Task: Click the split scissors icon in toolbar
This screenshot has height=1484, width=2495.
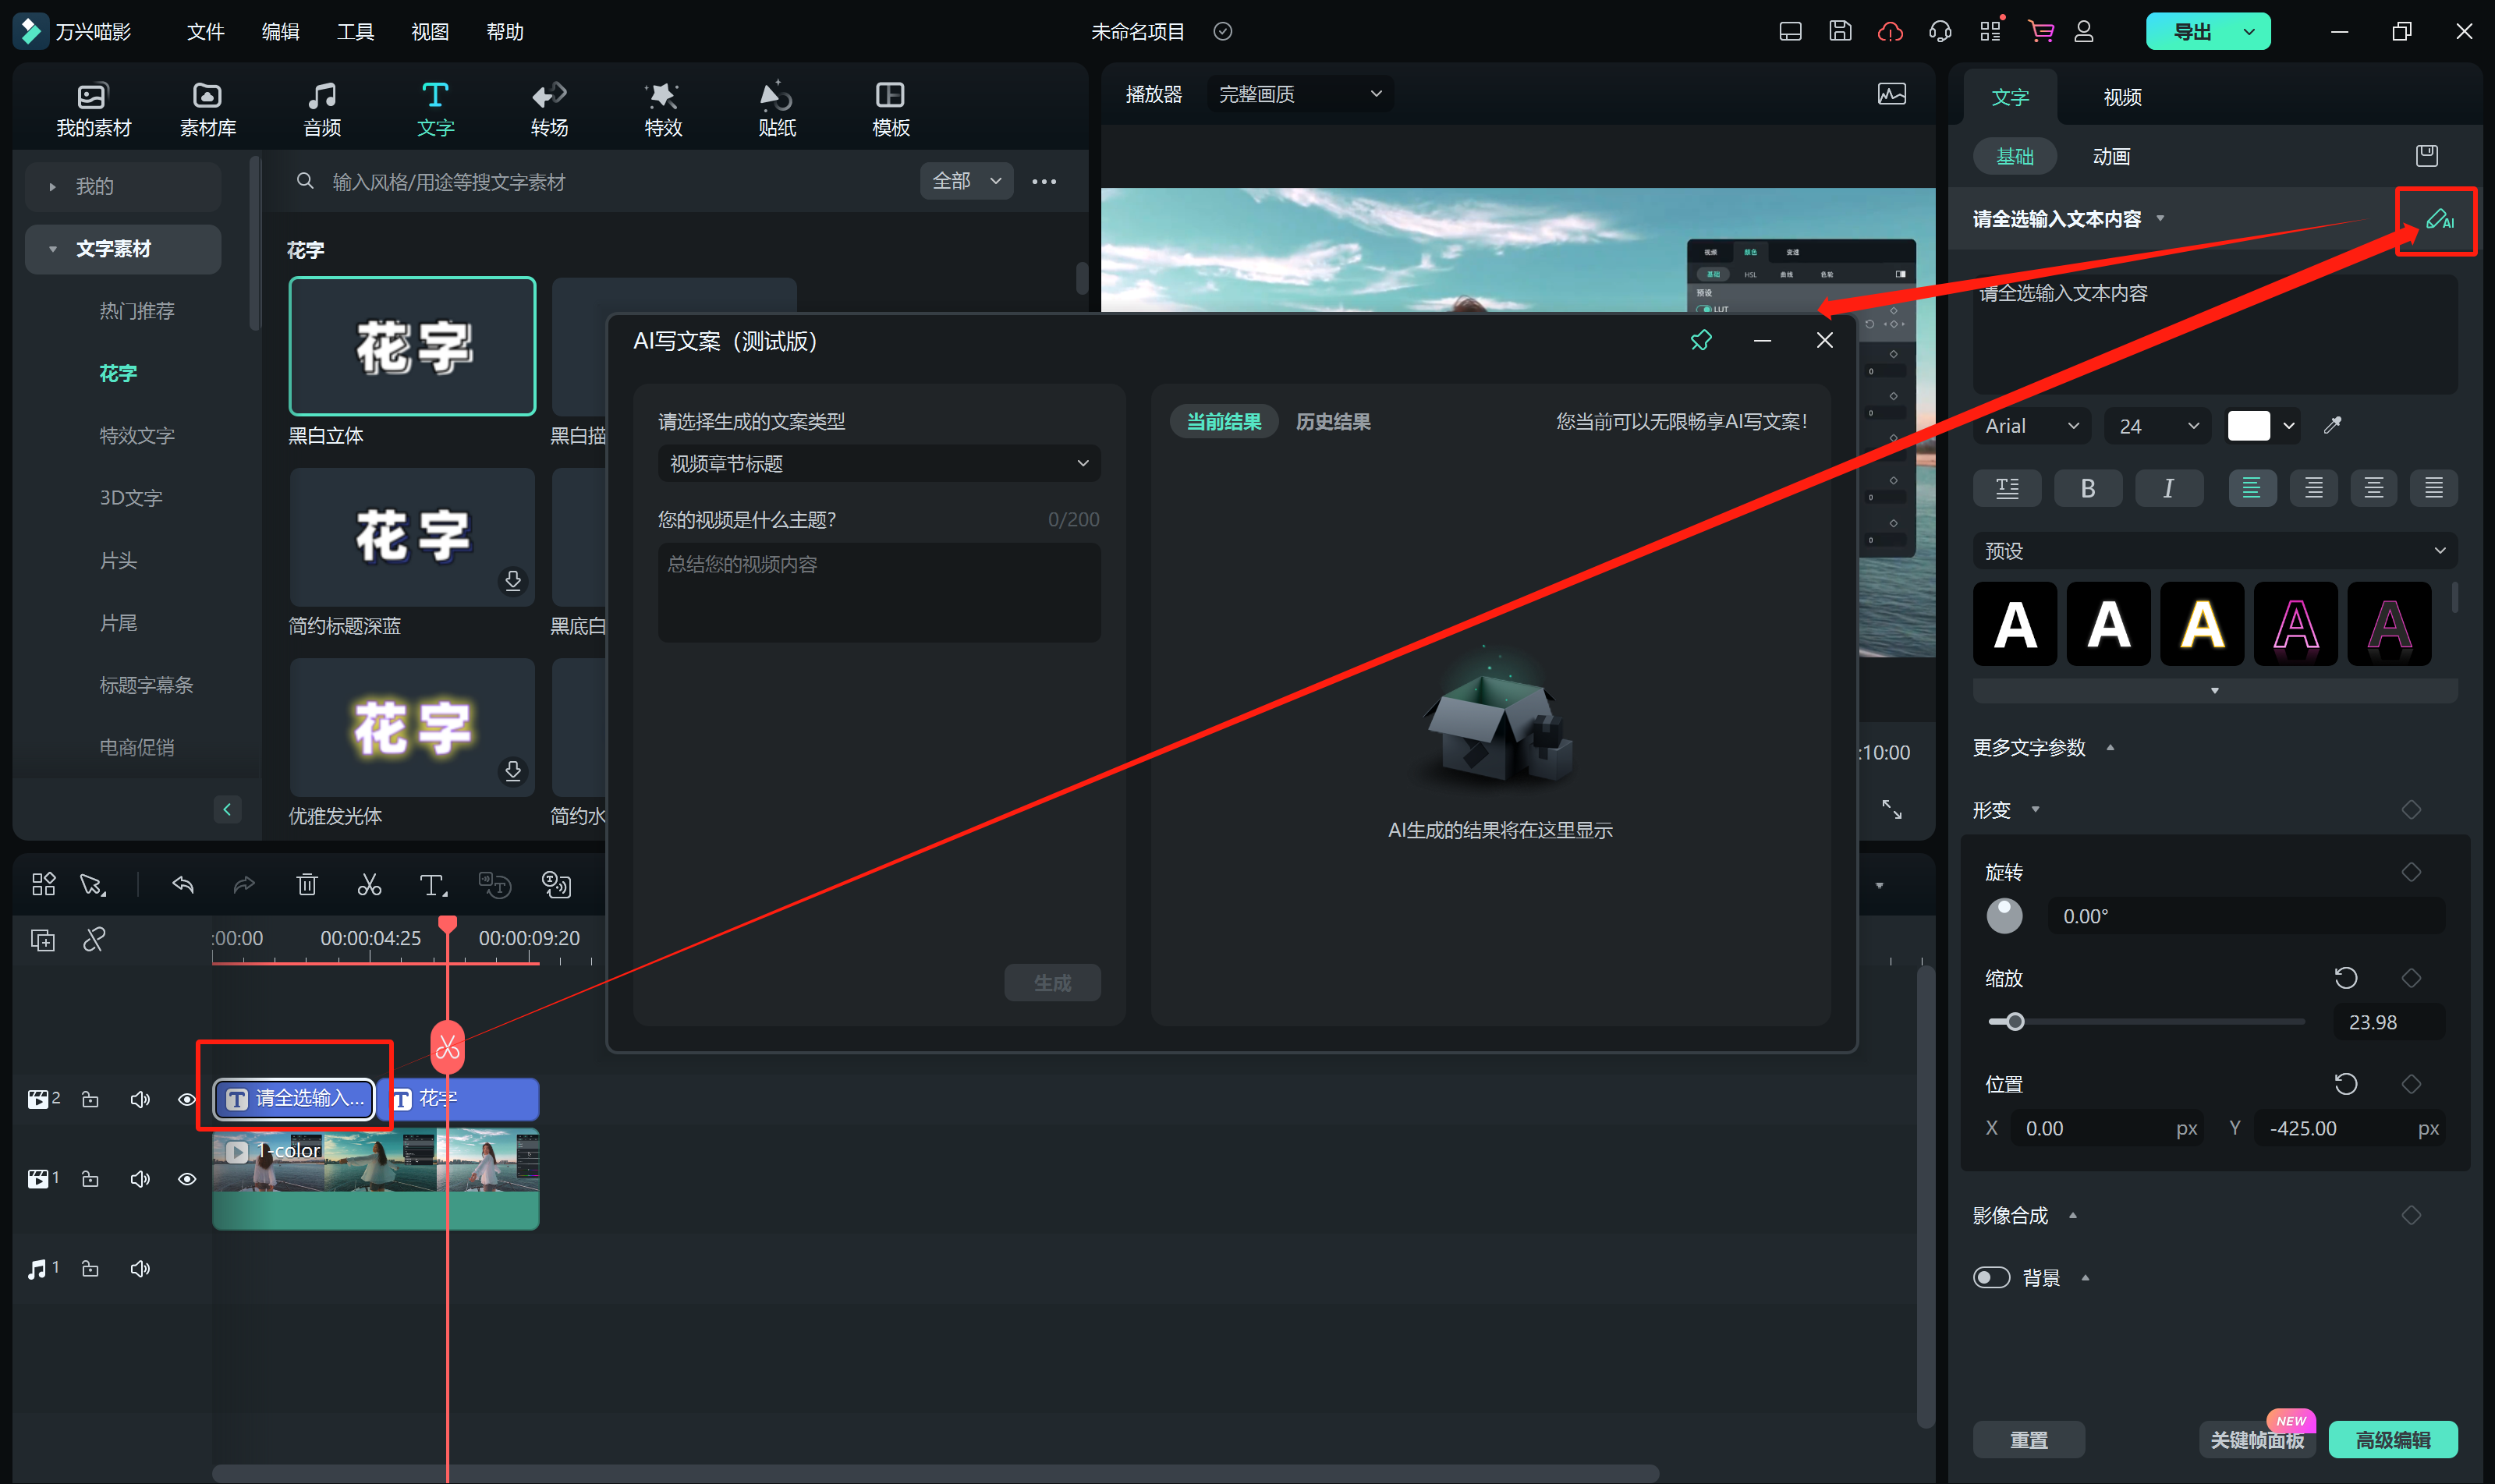Action: [x=369, y=885]
